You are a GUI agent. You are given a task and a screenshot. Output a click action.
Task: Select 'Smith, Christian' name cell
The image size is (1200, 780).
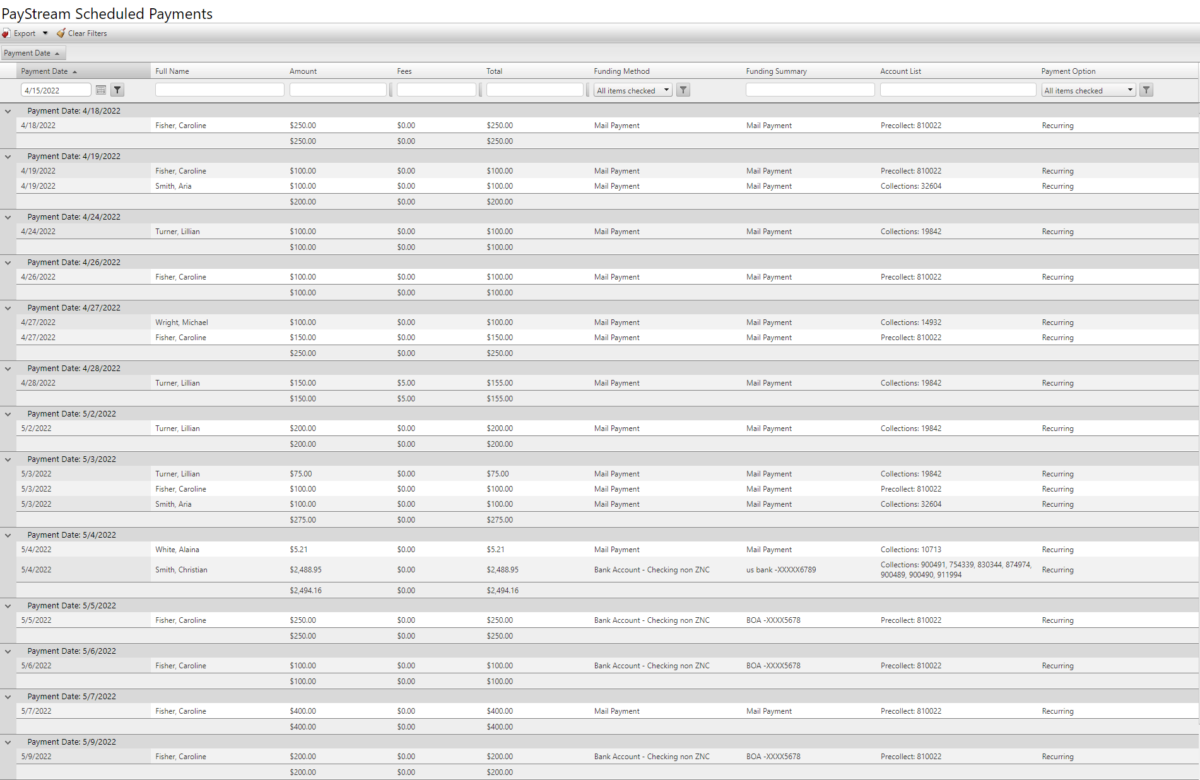pyautogui.click(x=181, y=570)
